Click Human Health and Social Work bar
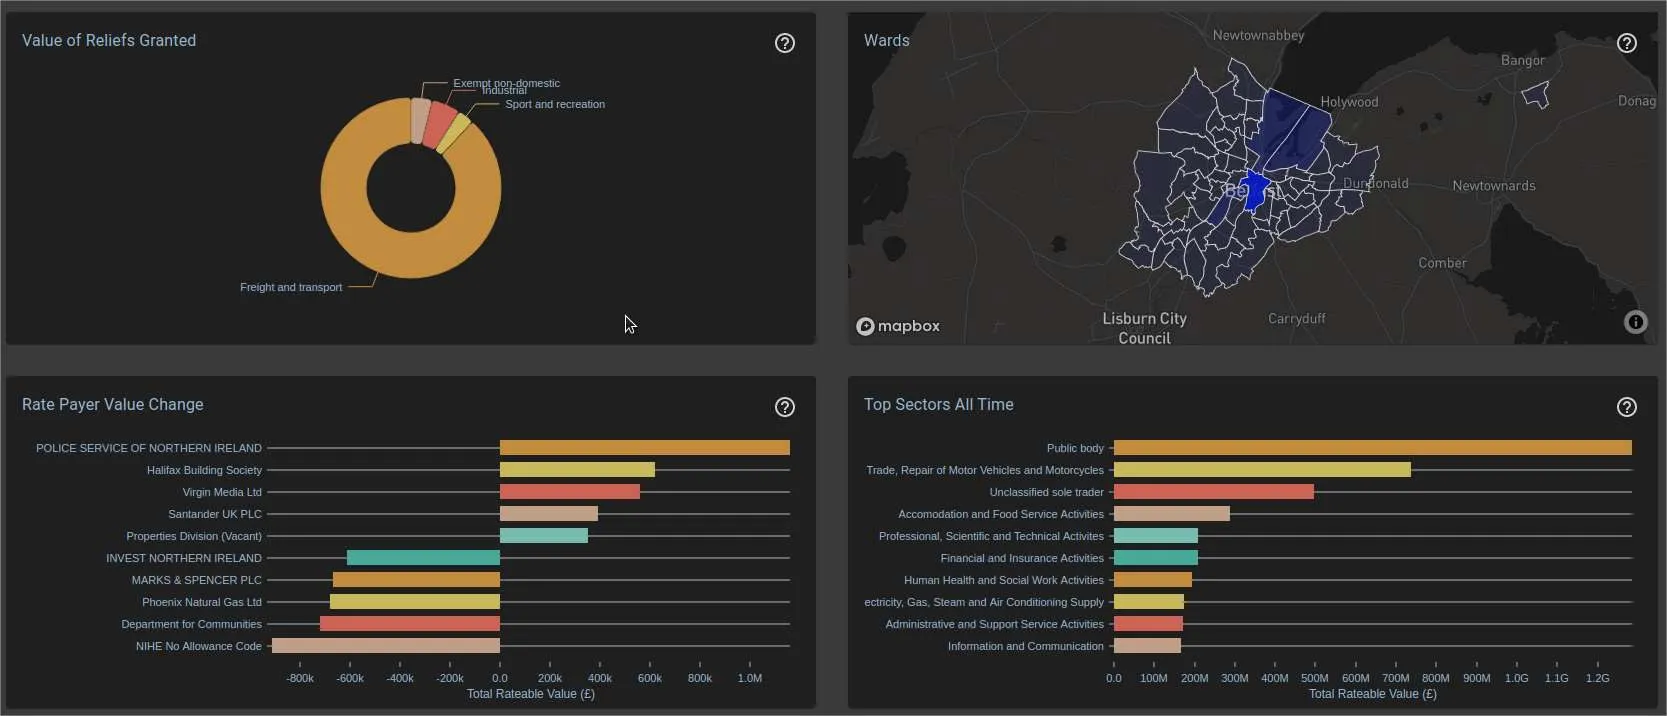The image size is (1667, 716). coord(1153,580)
